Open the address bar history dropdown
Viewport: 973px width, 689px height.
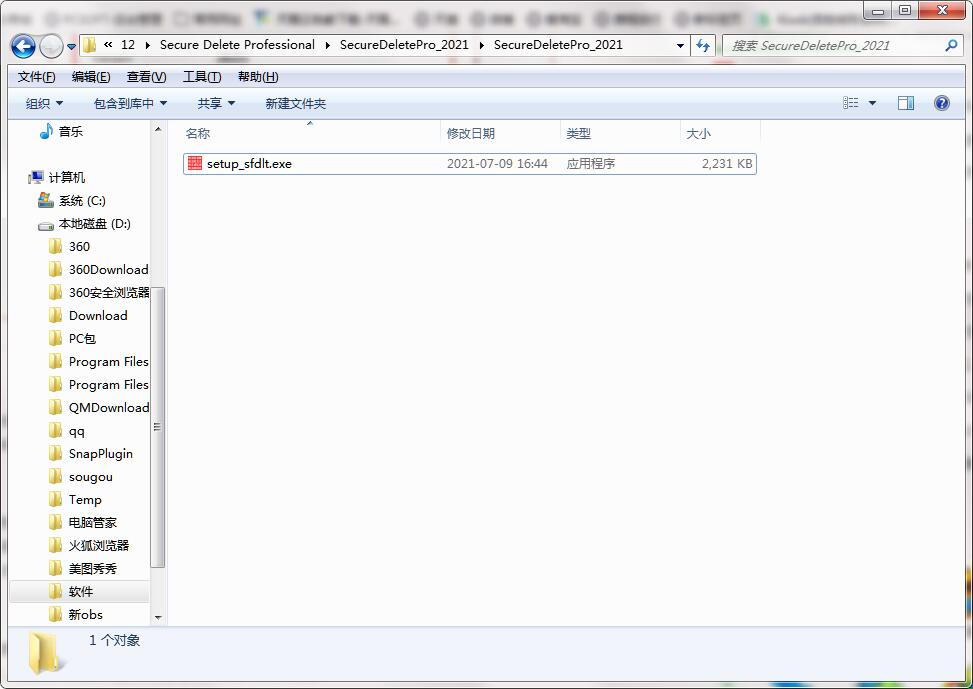[x=679, y=45]
